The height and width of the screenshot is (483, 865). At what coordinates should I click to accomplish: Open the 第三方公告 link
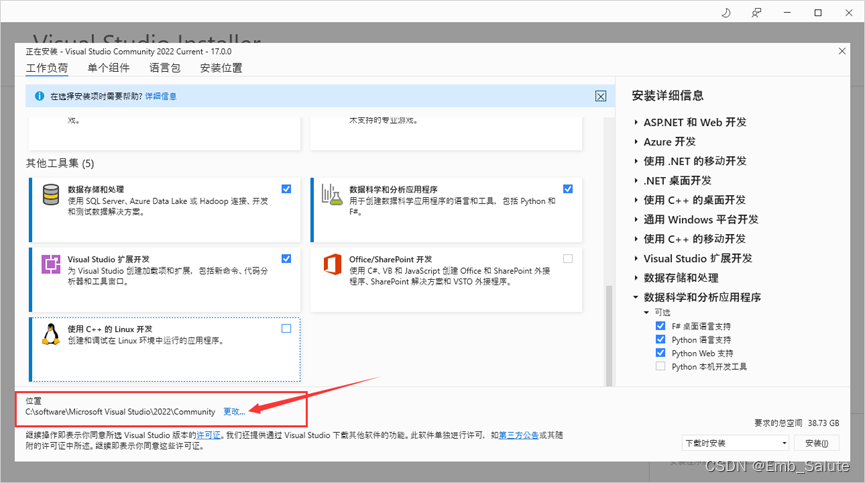tap(519, 435)
